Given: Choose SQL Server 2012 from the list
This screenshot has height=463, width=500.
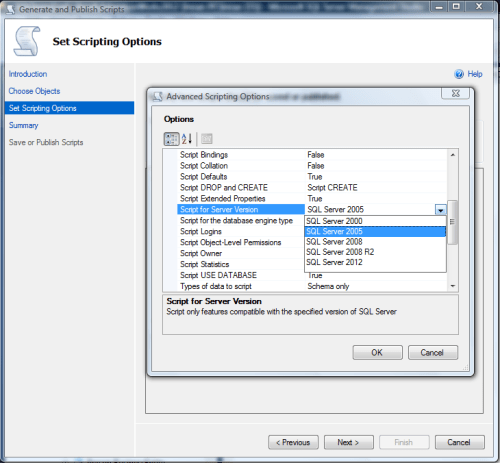Looking at the screenshot, I should [375, 262].
